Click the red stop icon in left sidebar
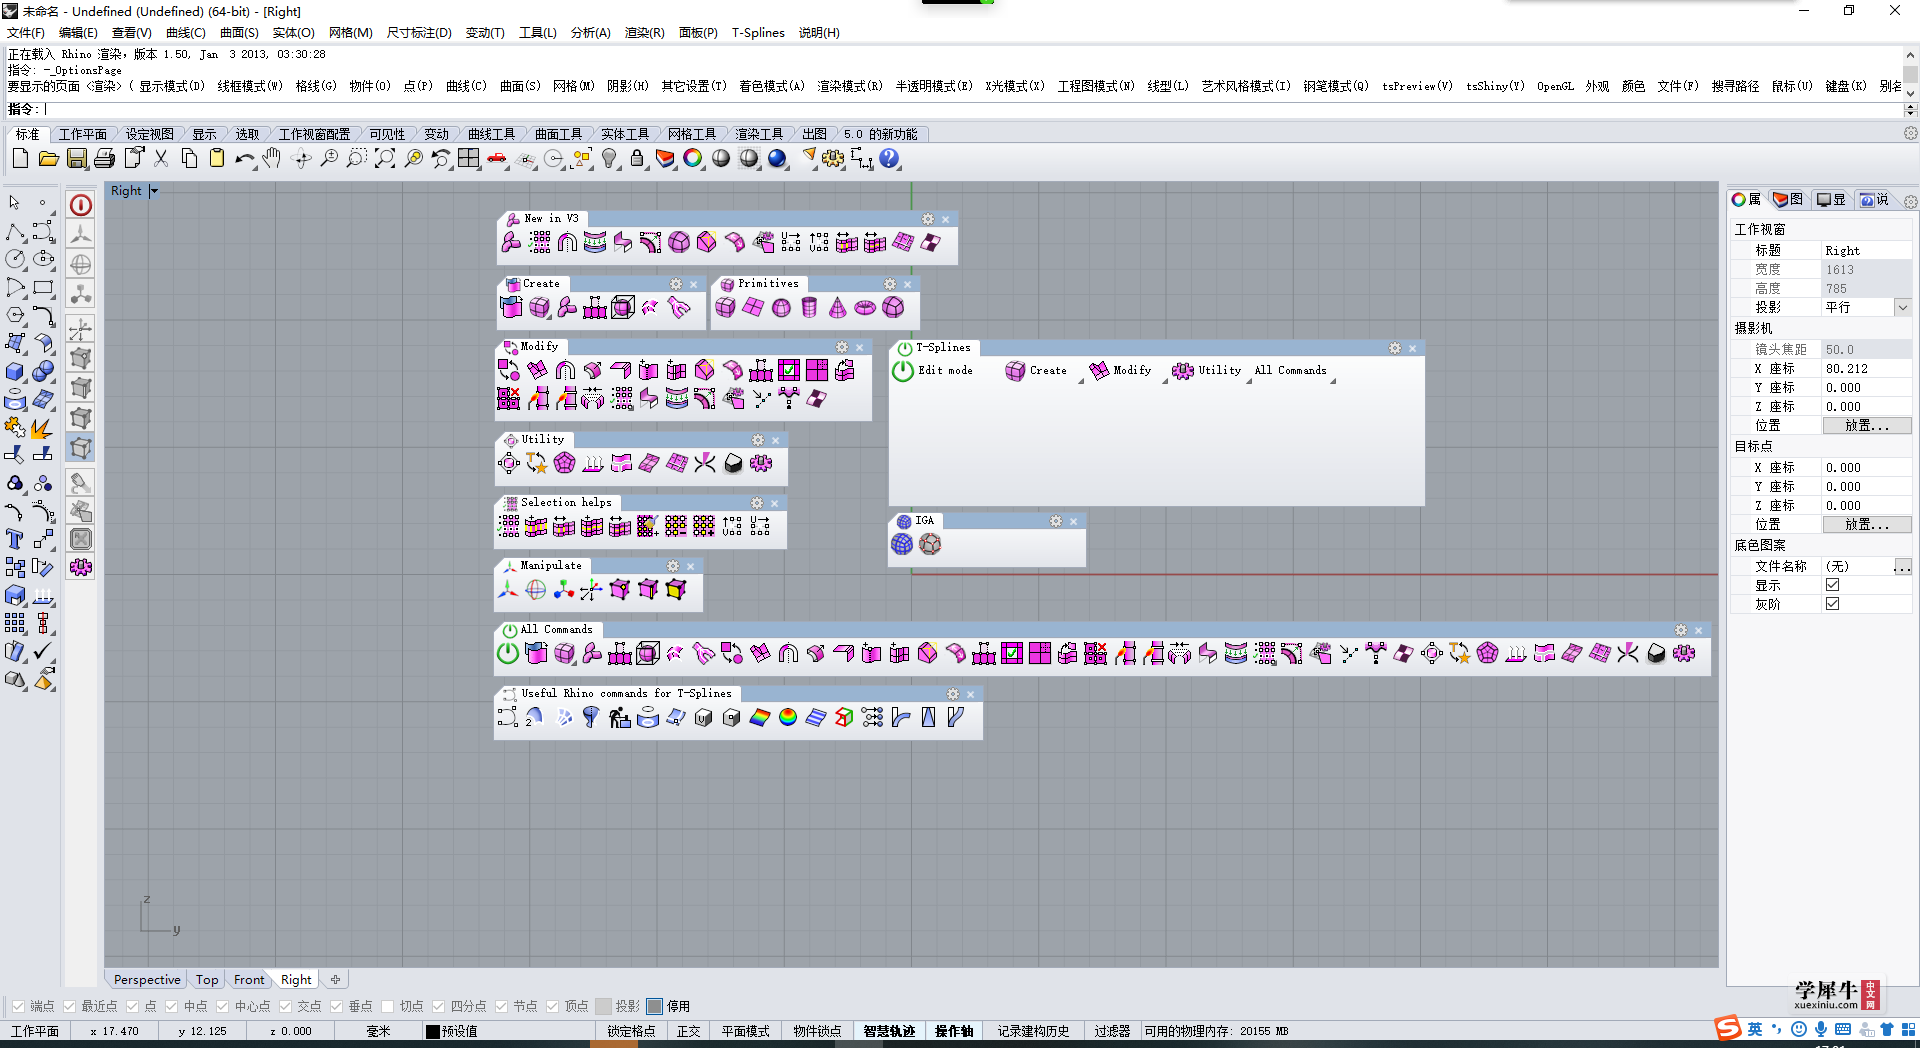This screenshot has width=1920, height=1048. (x=81, y=205)
